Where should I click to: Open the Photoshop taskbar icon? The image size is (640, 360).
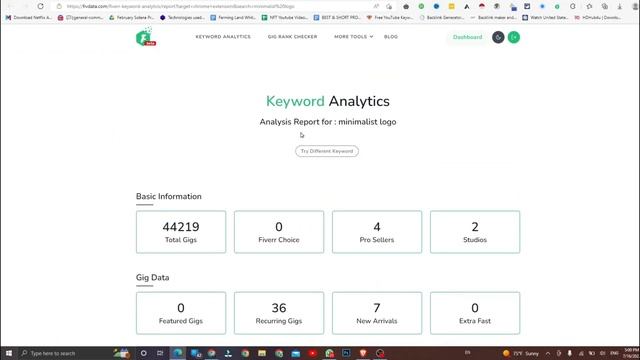click(x=347, y=353)
